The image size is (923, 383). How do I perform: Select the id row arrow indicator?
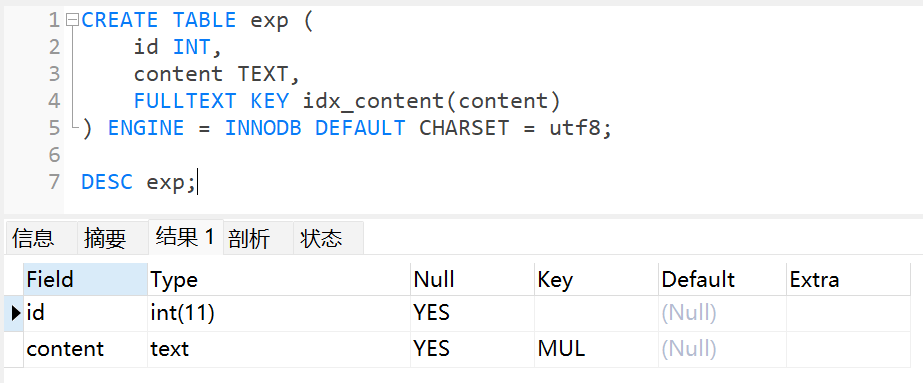click(x=15, y=313)
